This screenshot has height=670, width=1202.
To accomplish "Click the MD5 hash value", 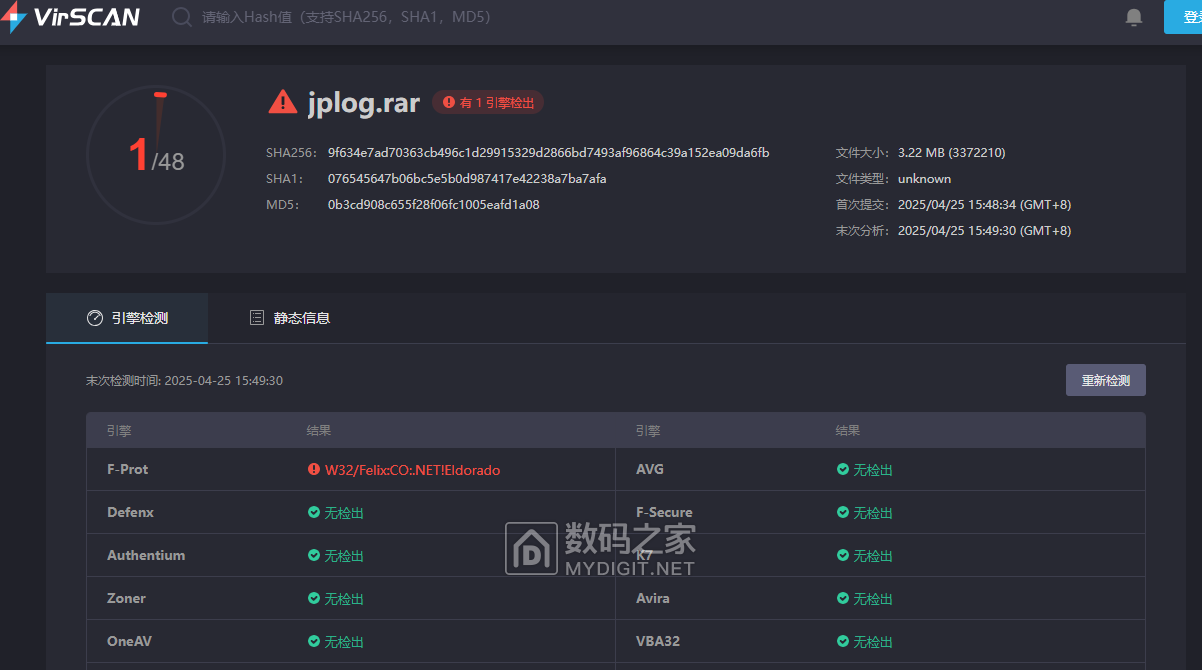I will pyautogui.click(x=434, y=205).
